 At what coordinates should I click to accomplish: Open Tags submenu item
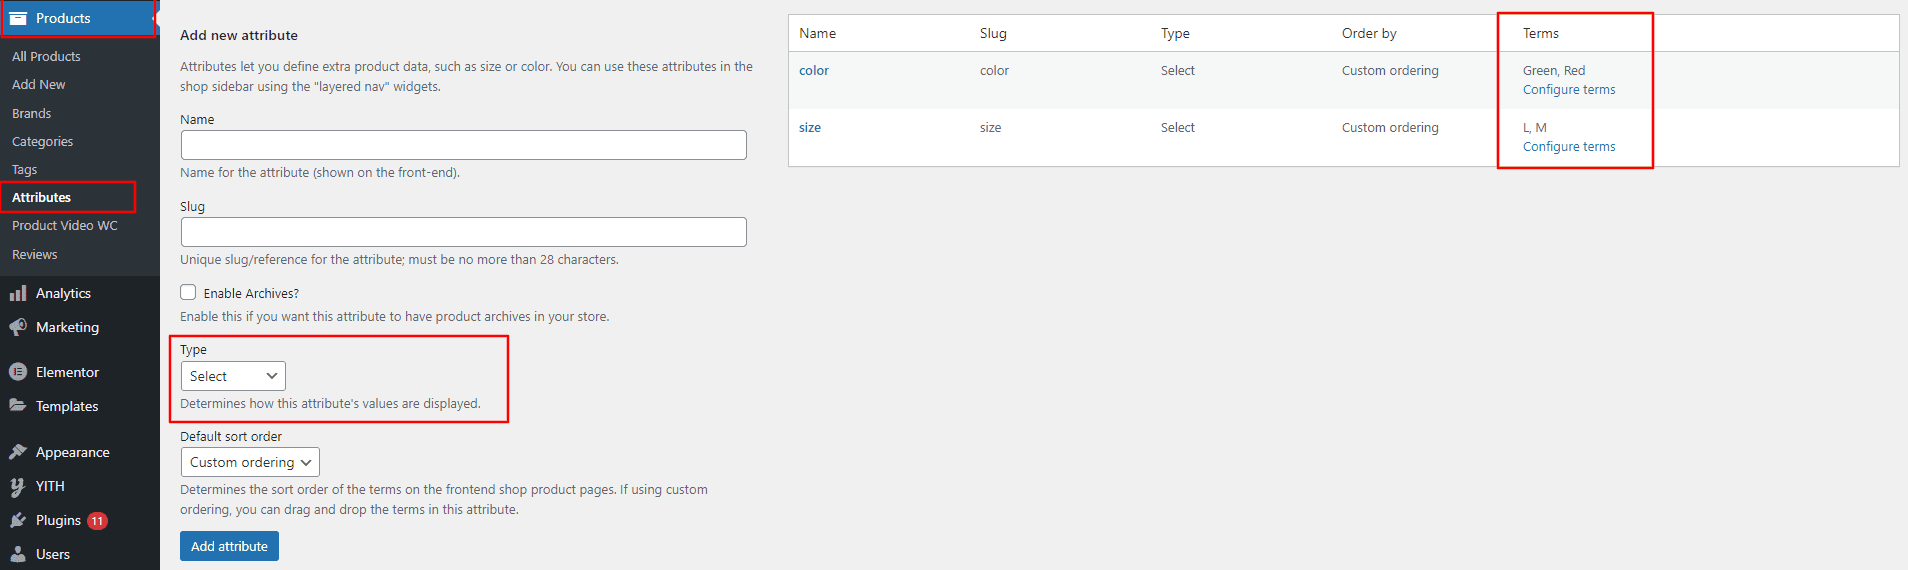(24, 170)
